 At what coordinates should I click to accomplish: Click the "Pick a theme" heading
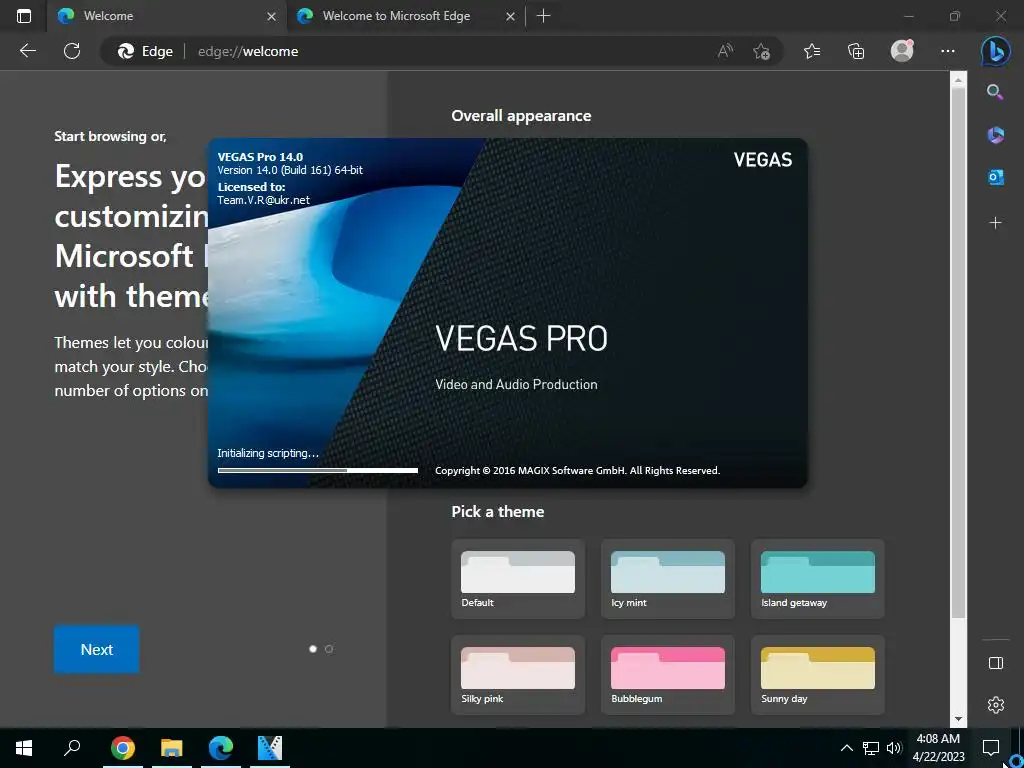(x=498, y=511)
